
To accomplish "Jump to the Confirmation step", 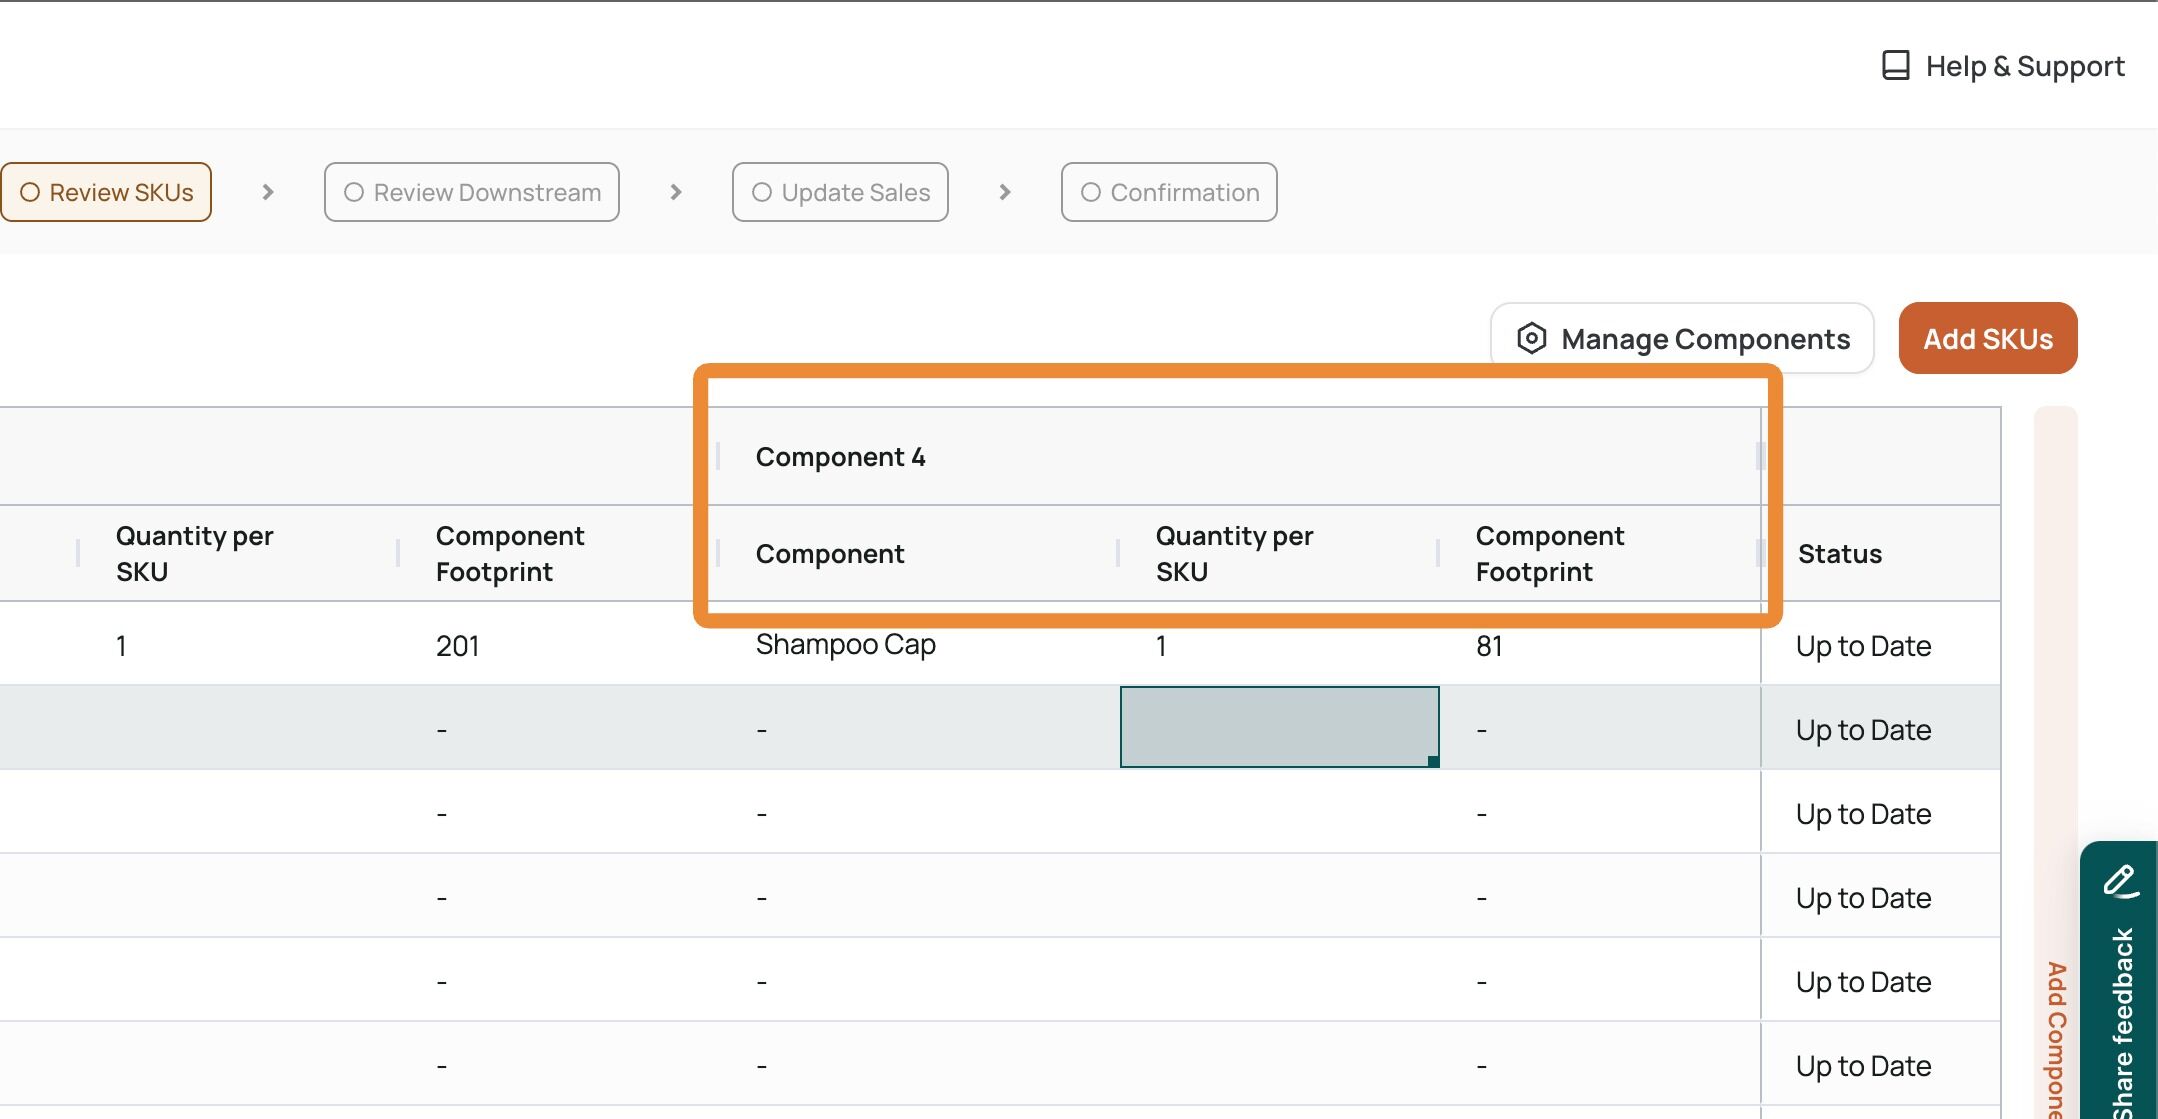I will coord(1169,192).
